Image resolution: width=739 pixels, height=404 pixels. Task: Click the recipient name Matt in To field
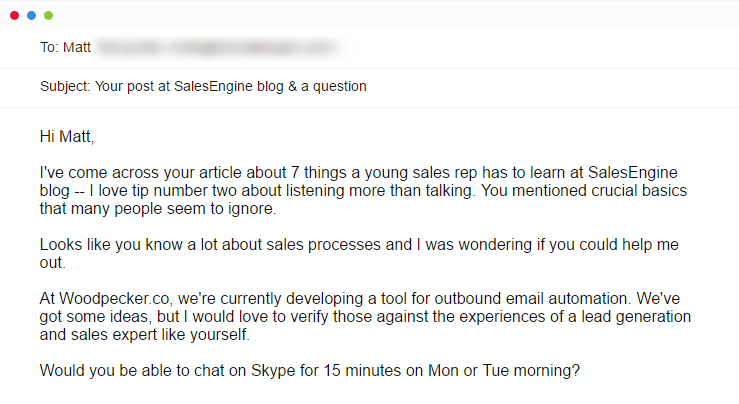(x=78, y=47)
